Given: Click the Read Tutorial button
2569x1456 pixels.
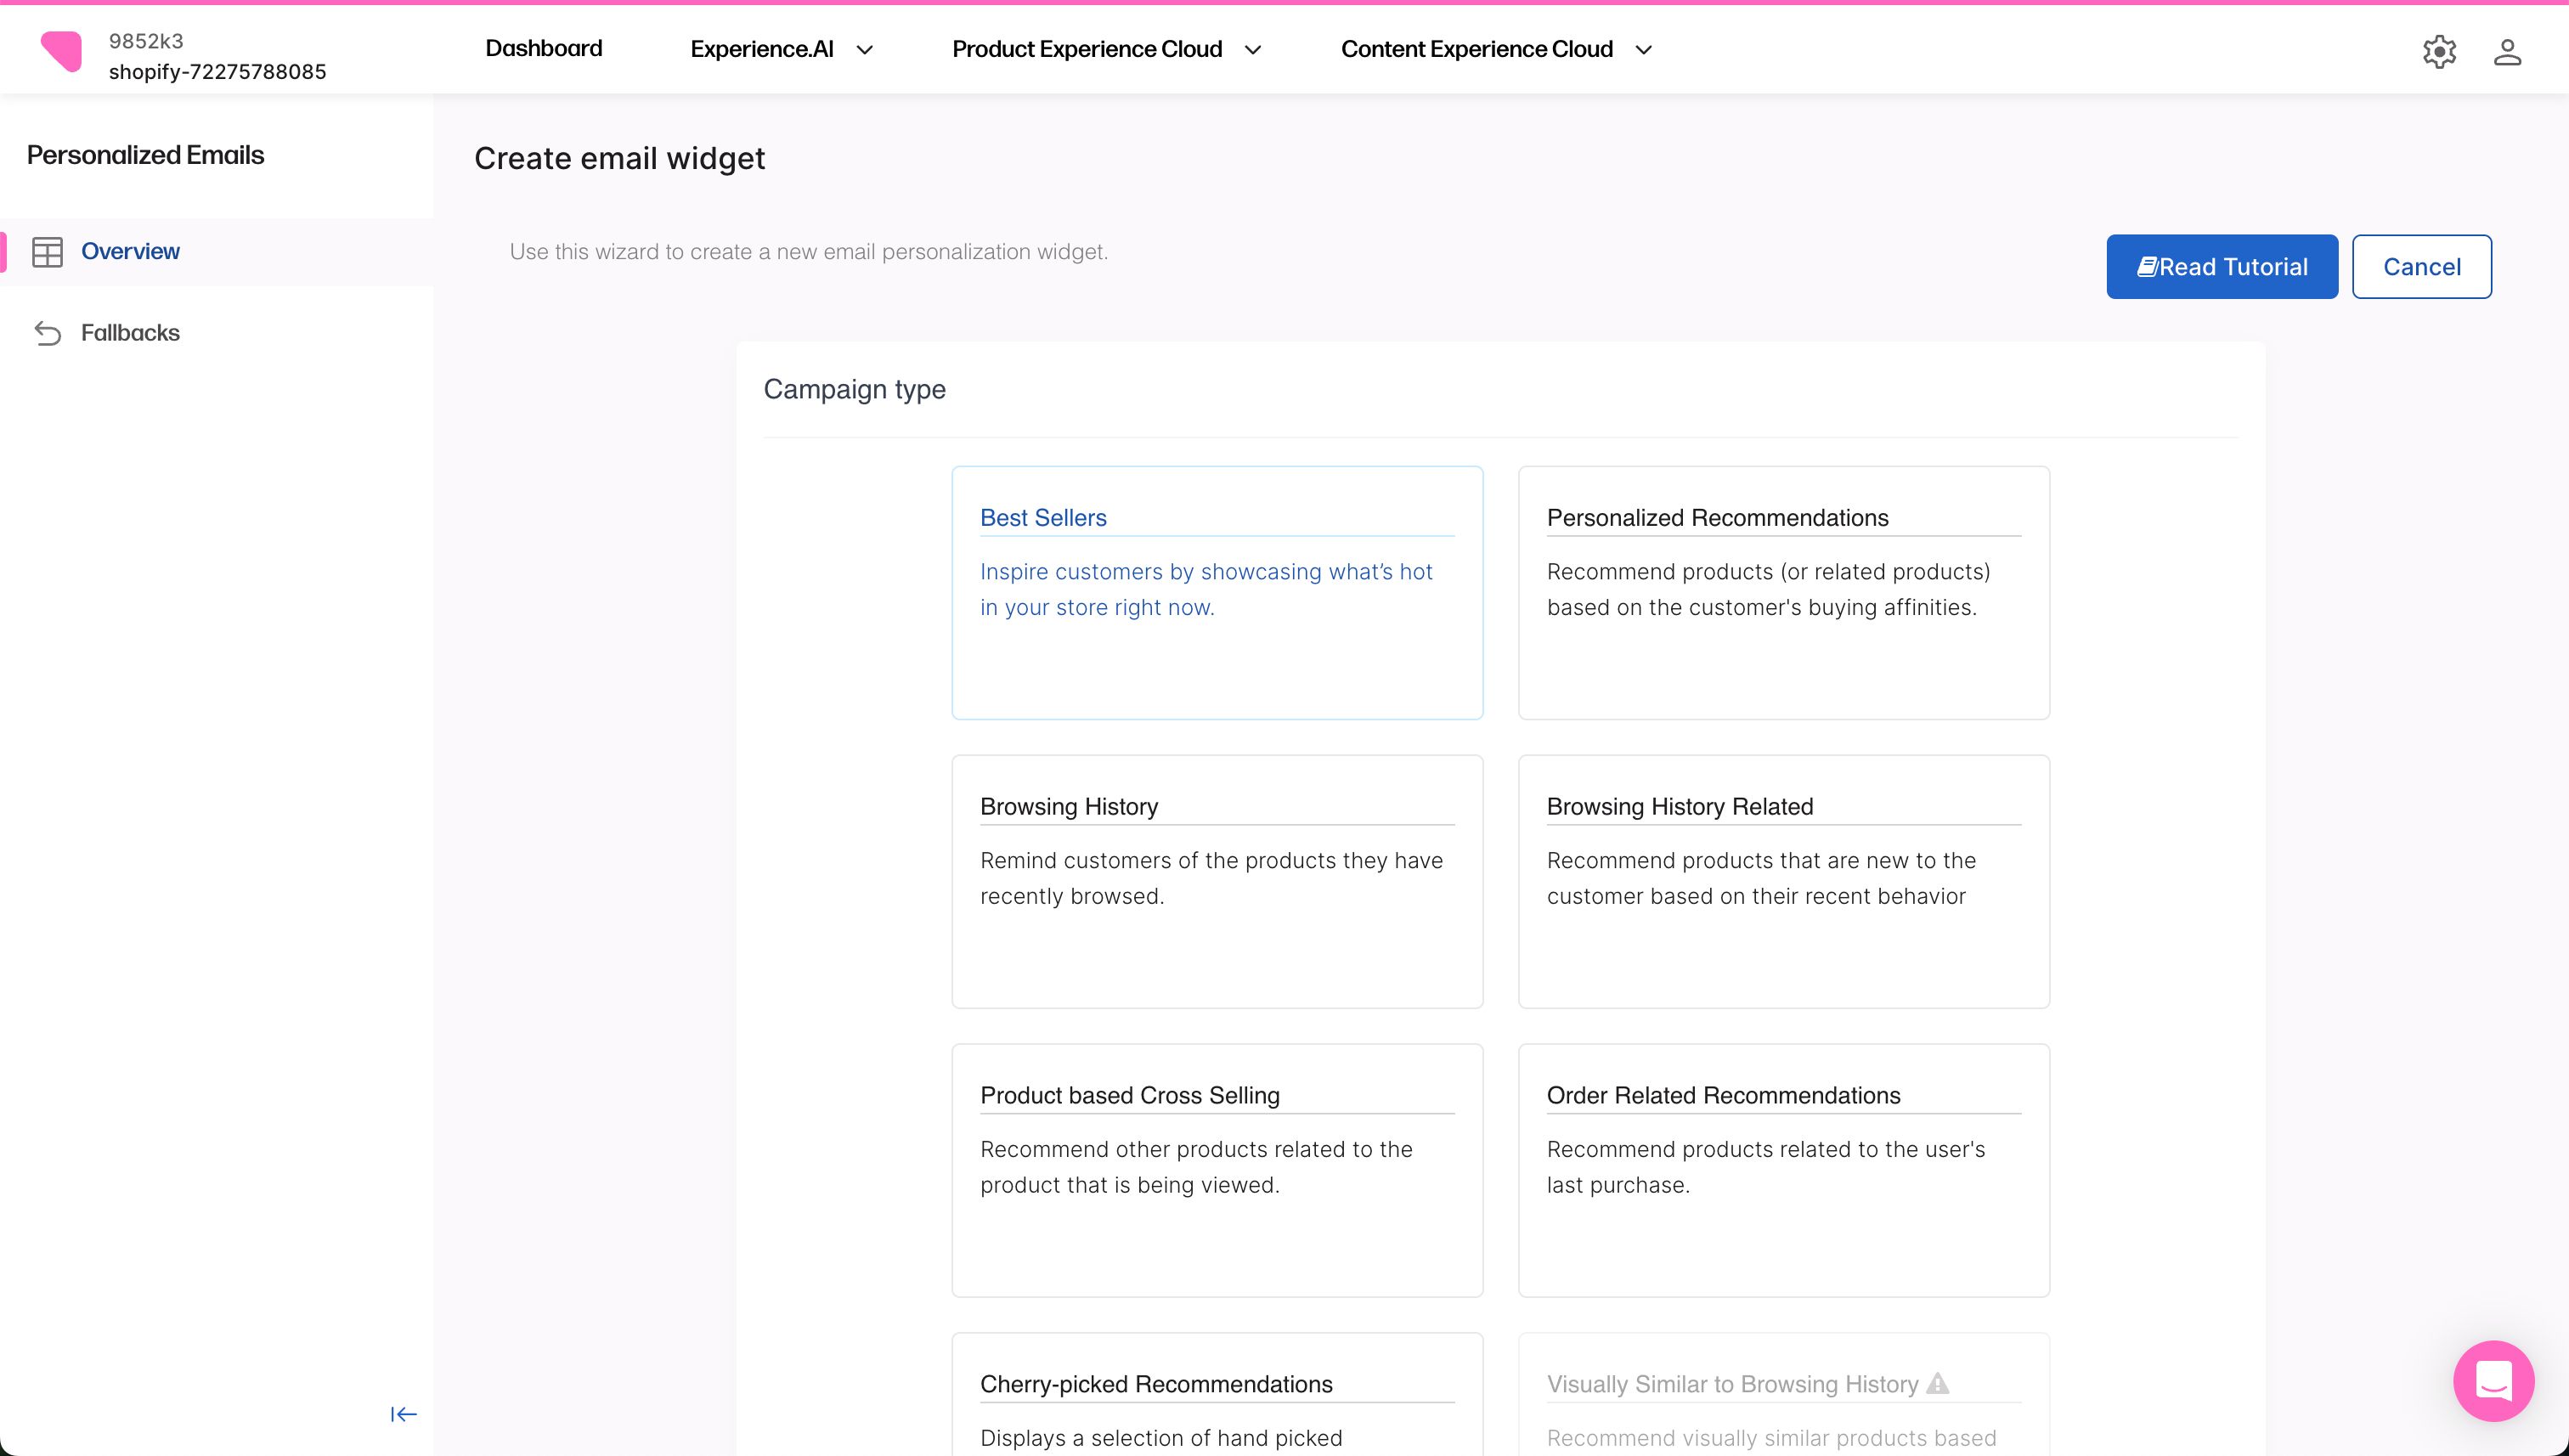Looking at the screenshot, I should [2221, 267].
